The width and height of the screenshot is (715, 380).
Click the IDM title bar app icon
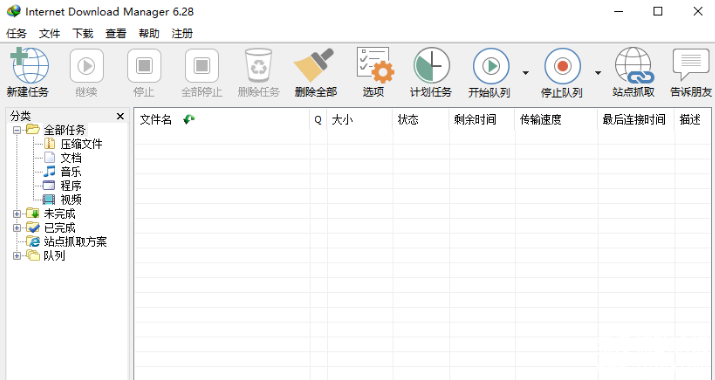coord(13,11)
